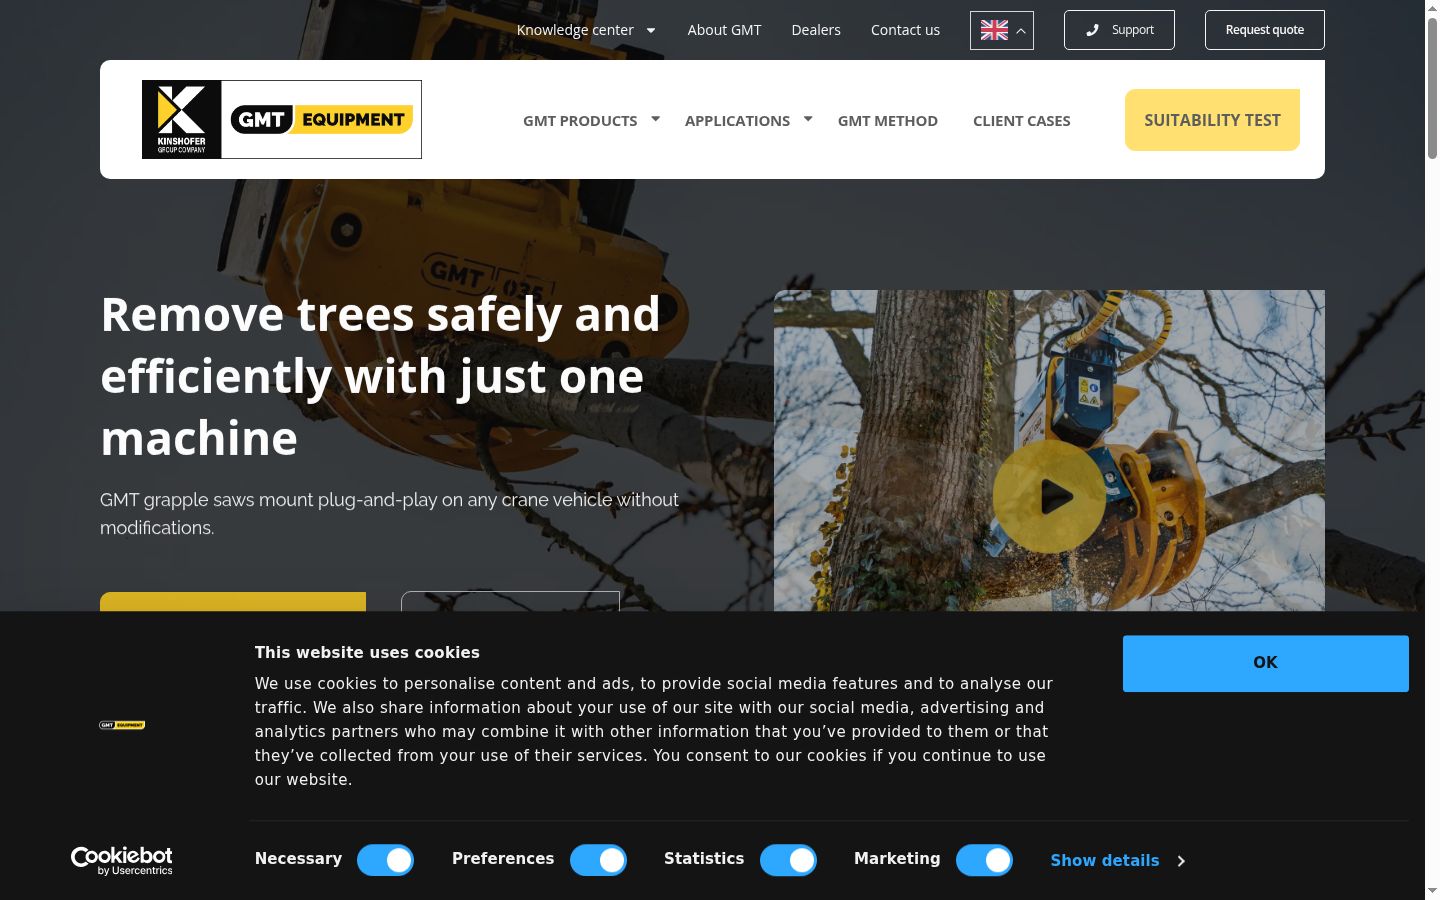This screenshot has height=900, width=1440.
Task: Disable the Preferences cookies switch
Action: pos(598,860)
